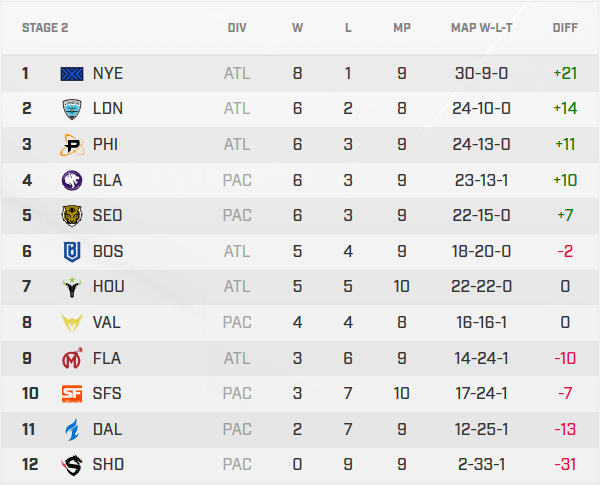Sort by the MAP W-L-T header

tap(481, 27)
